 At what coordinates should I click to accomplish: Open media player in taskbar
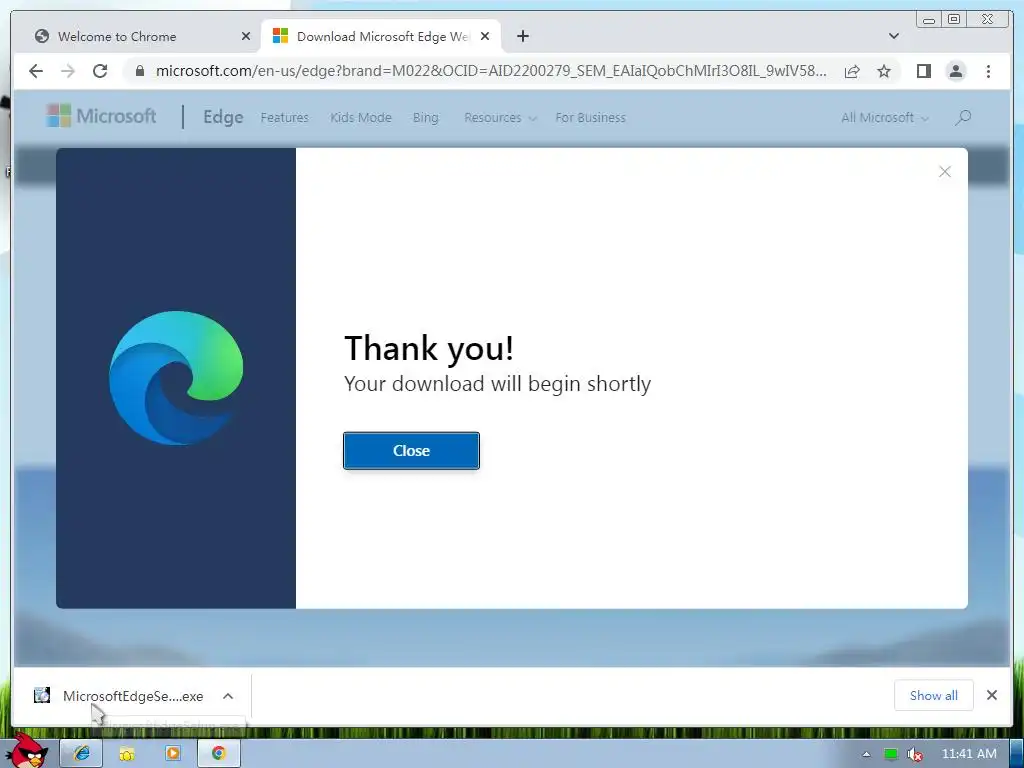[172, 754]
